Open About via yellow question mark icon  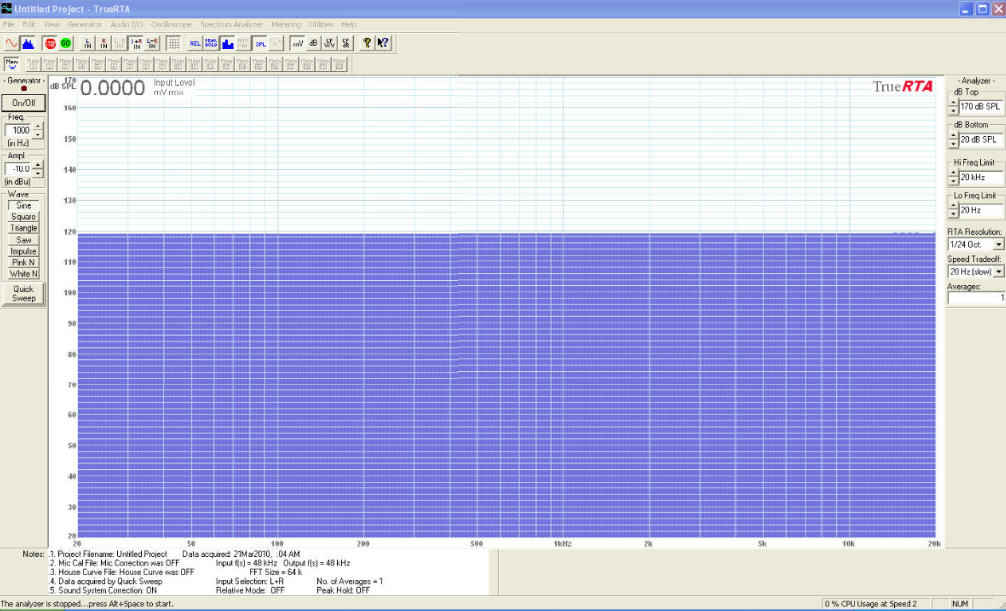click(367, 44)
